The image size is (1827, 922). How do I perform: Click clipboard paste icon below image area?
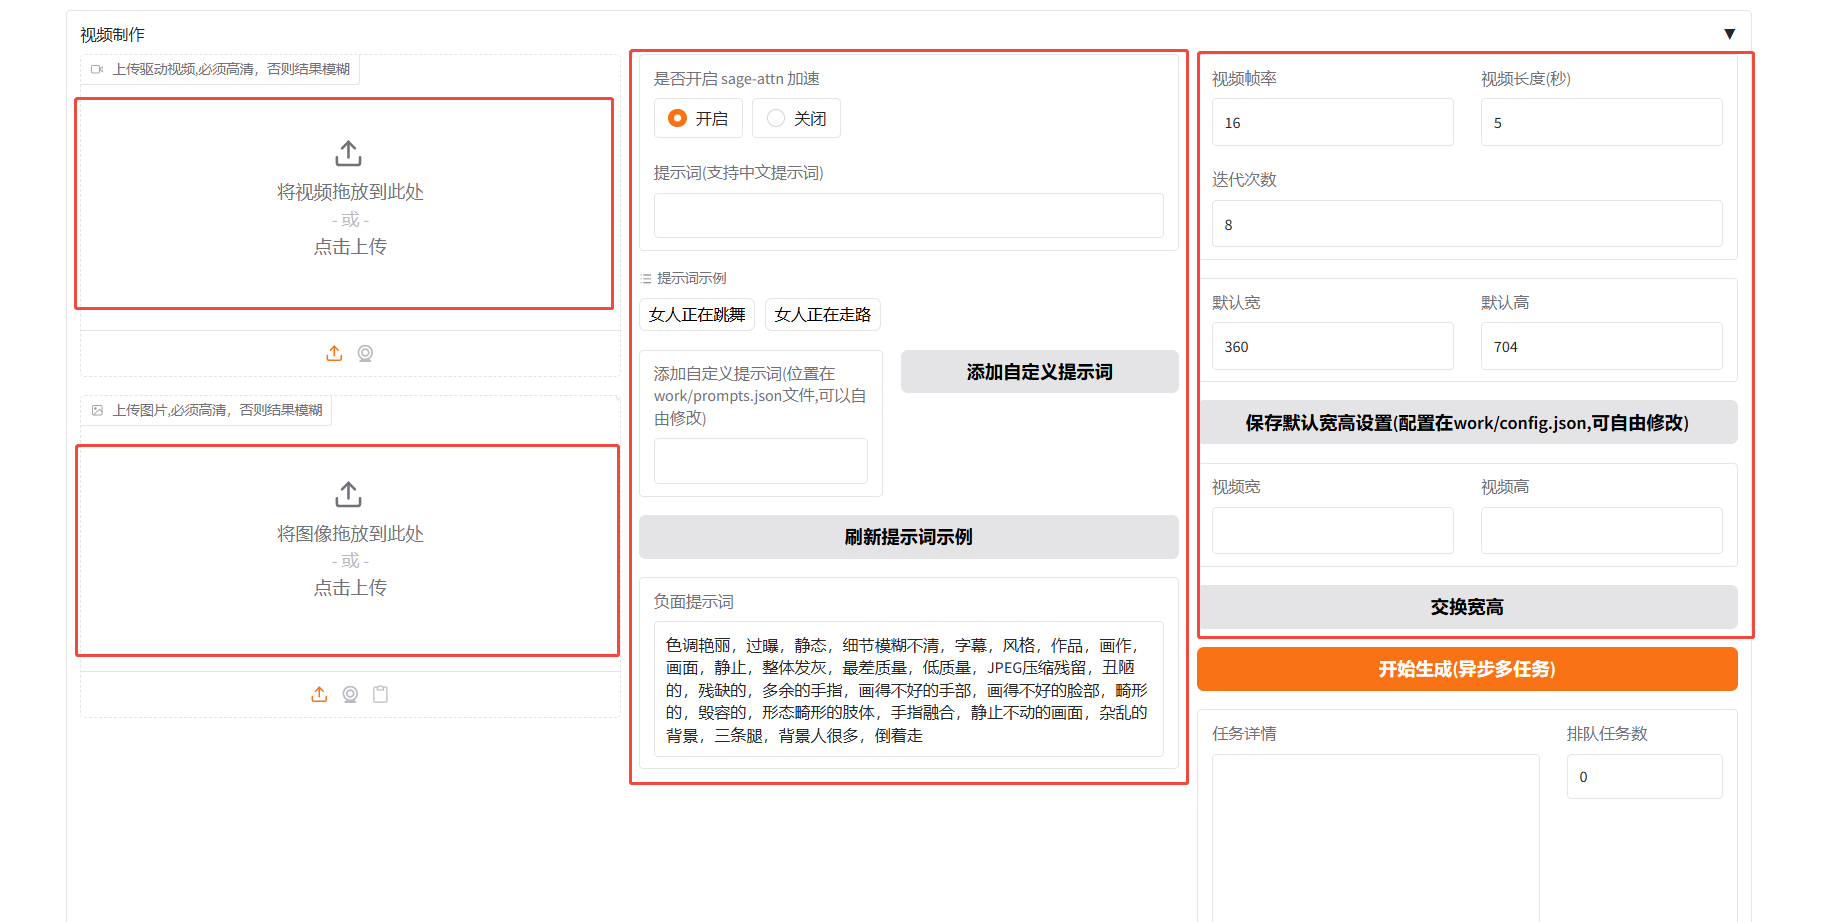click(x=380, y=694)
